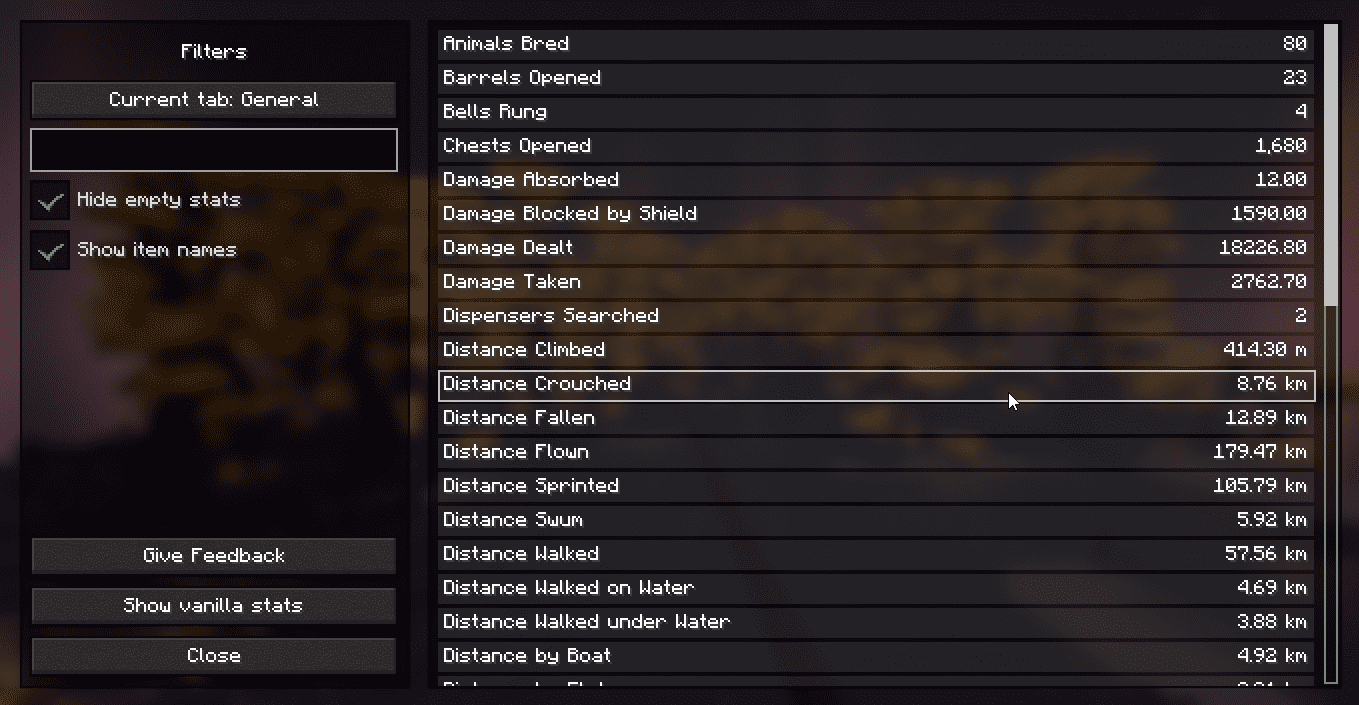Open the Give Feedback button

point(214,556)
